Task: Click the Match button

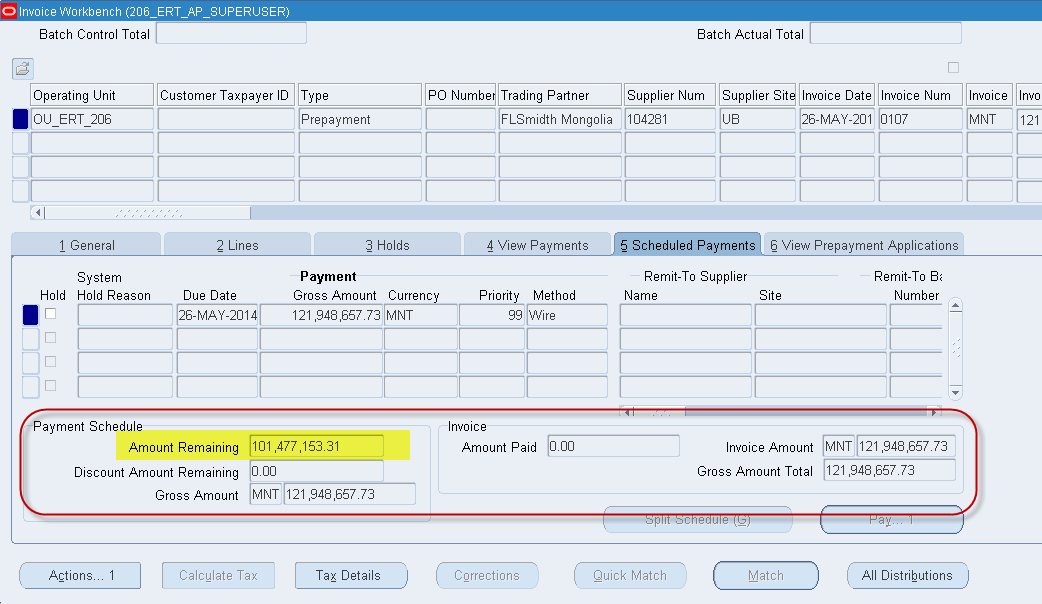Action: pos(765,575)
